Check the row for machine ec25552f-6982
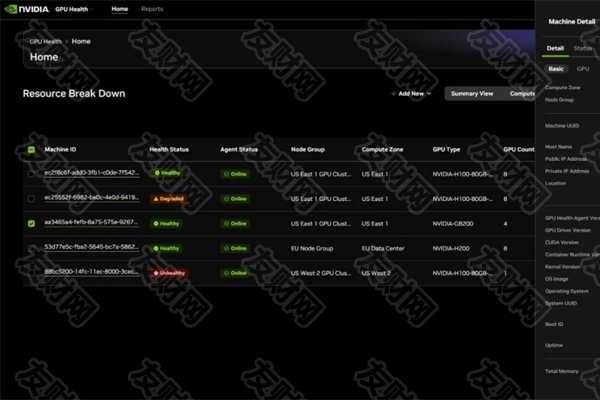Screen dimensions: 600x400 click(31, 199)
